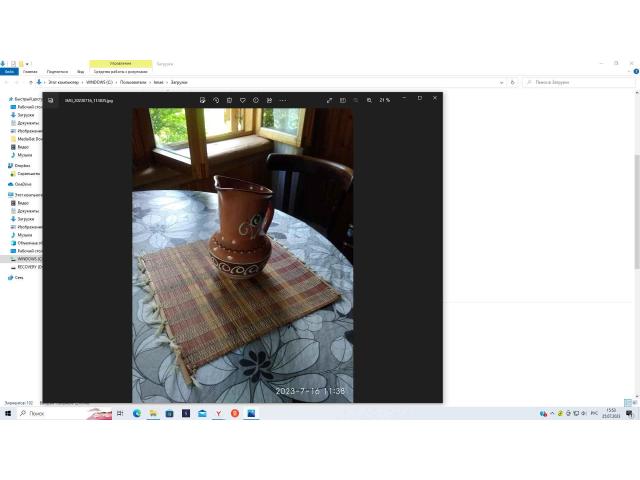Click the Up arrow in Explorer navigation

tap(31, 82)
